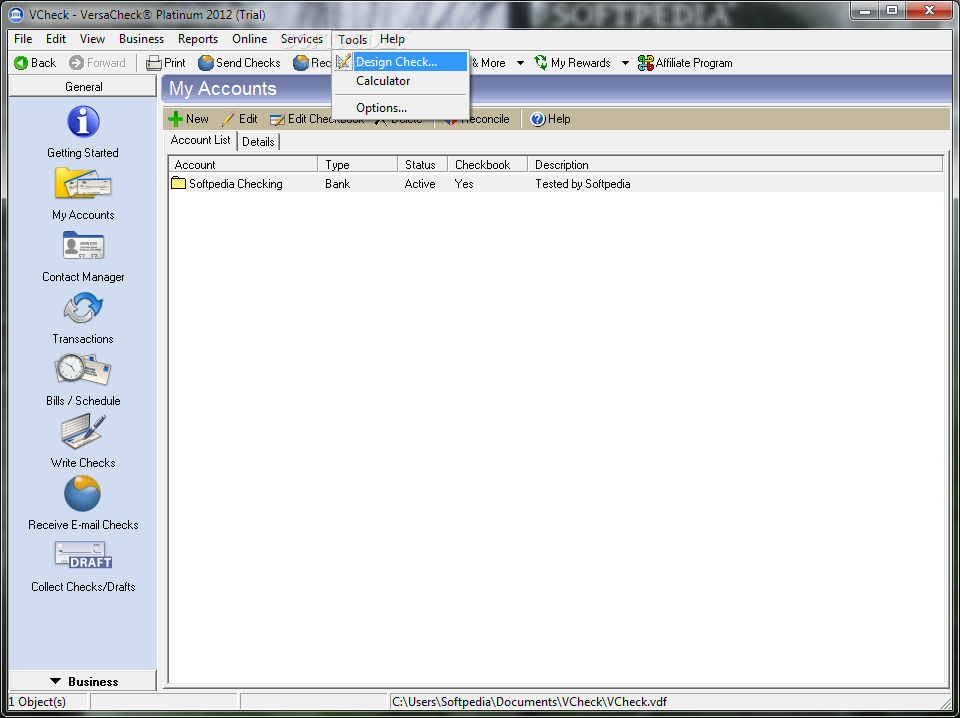The width and height of the screenshot is (960, 718).
Task: Open Affiliate Program toolbar item
Action: tap(685, 62)
